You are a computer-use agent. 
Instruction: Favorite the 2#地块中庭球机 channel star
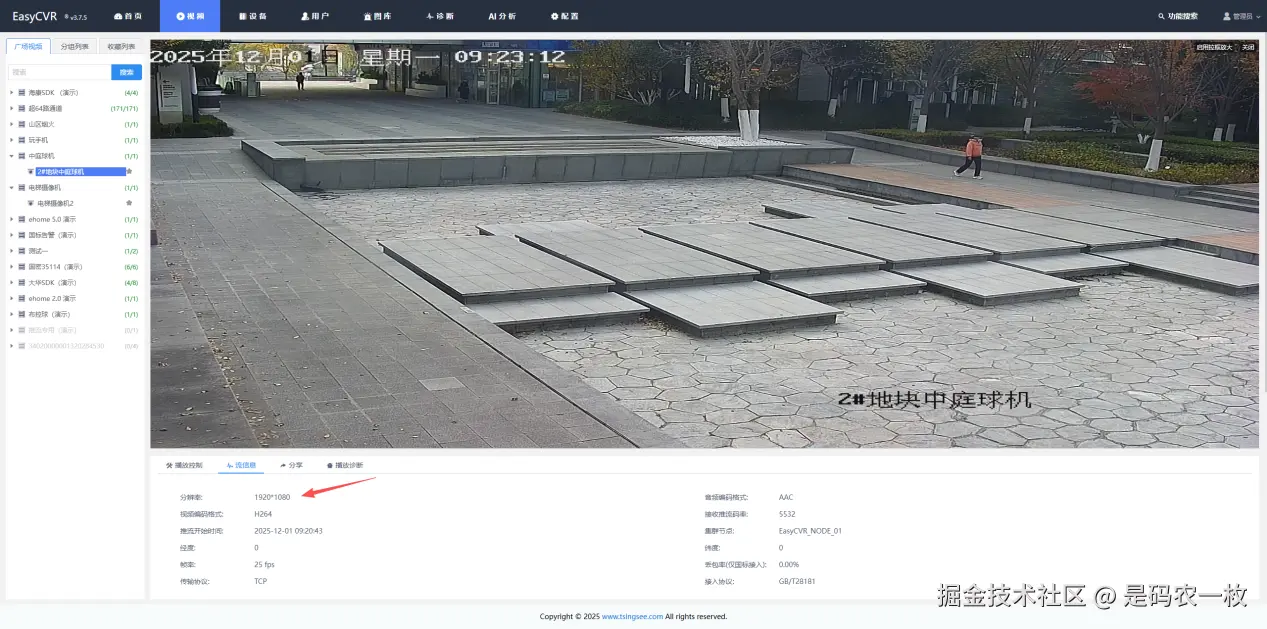point(128,172)
